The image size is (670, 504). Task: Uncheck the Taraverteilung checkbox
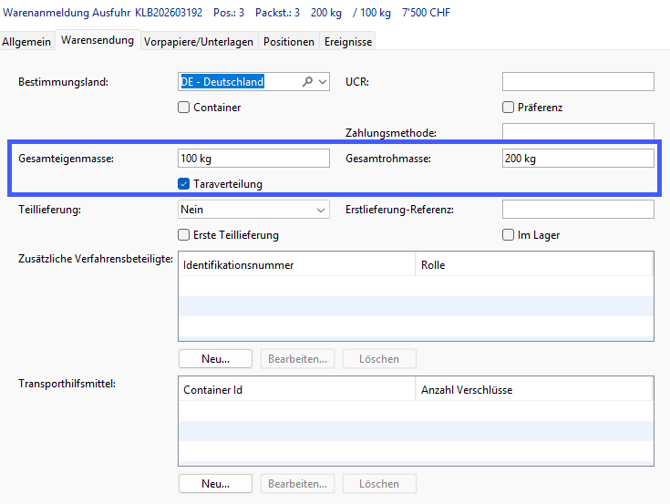184,184
